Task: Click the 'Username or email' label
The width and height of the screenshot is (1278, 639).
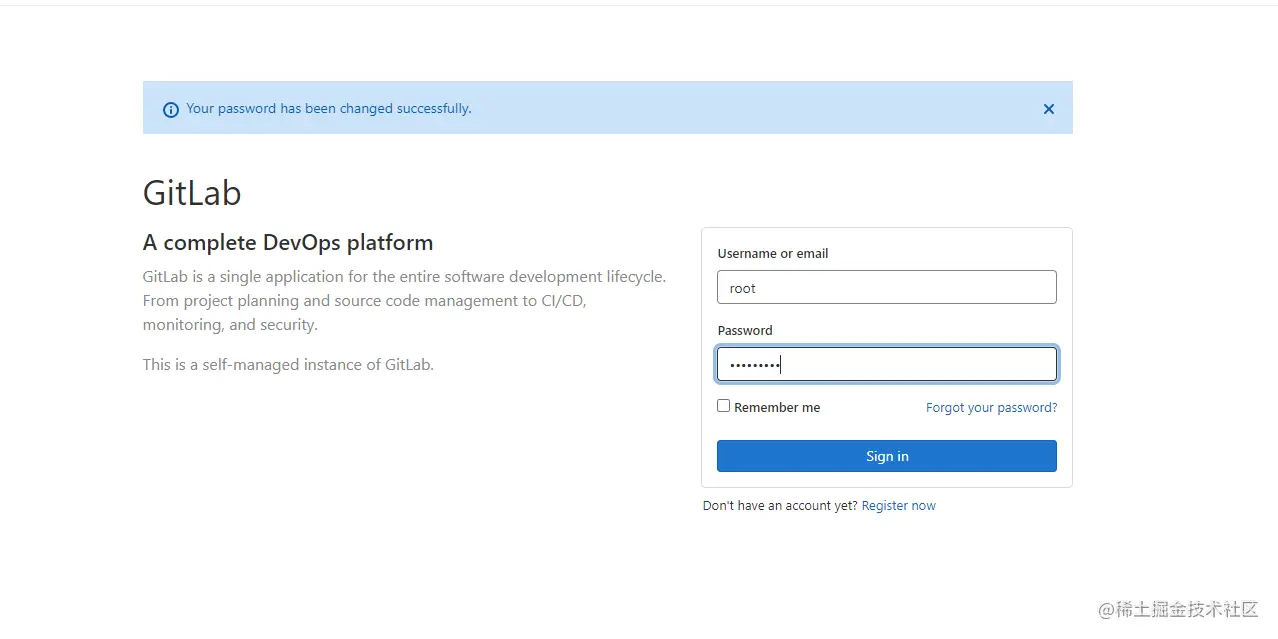Action: [772, 253]
